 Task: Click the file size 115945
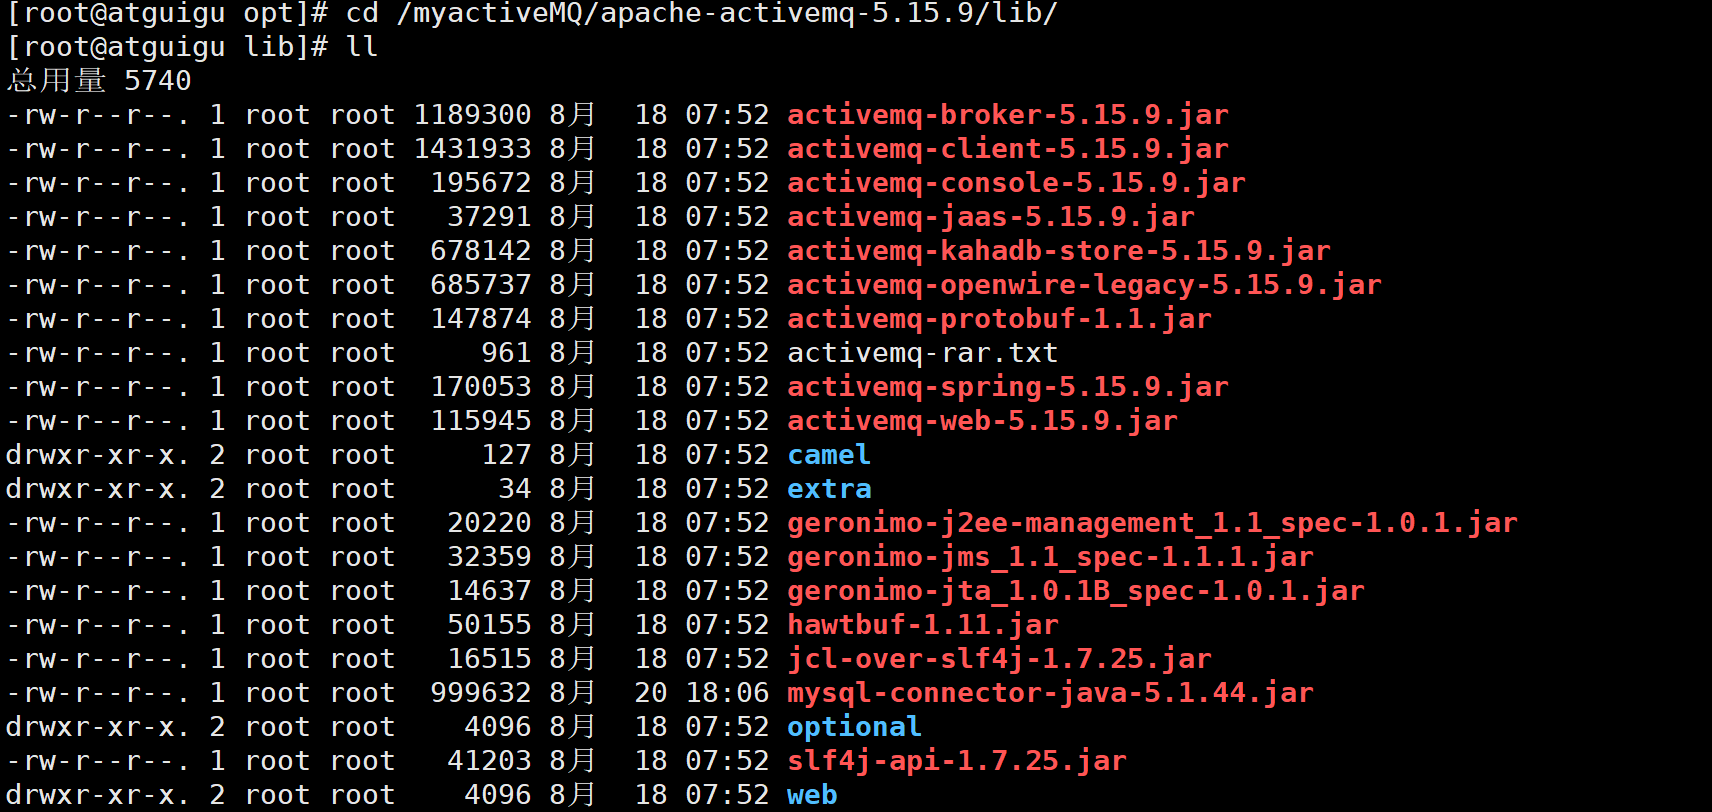(481, 422)
